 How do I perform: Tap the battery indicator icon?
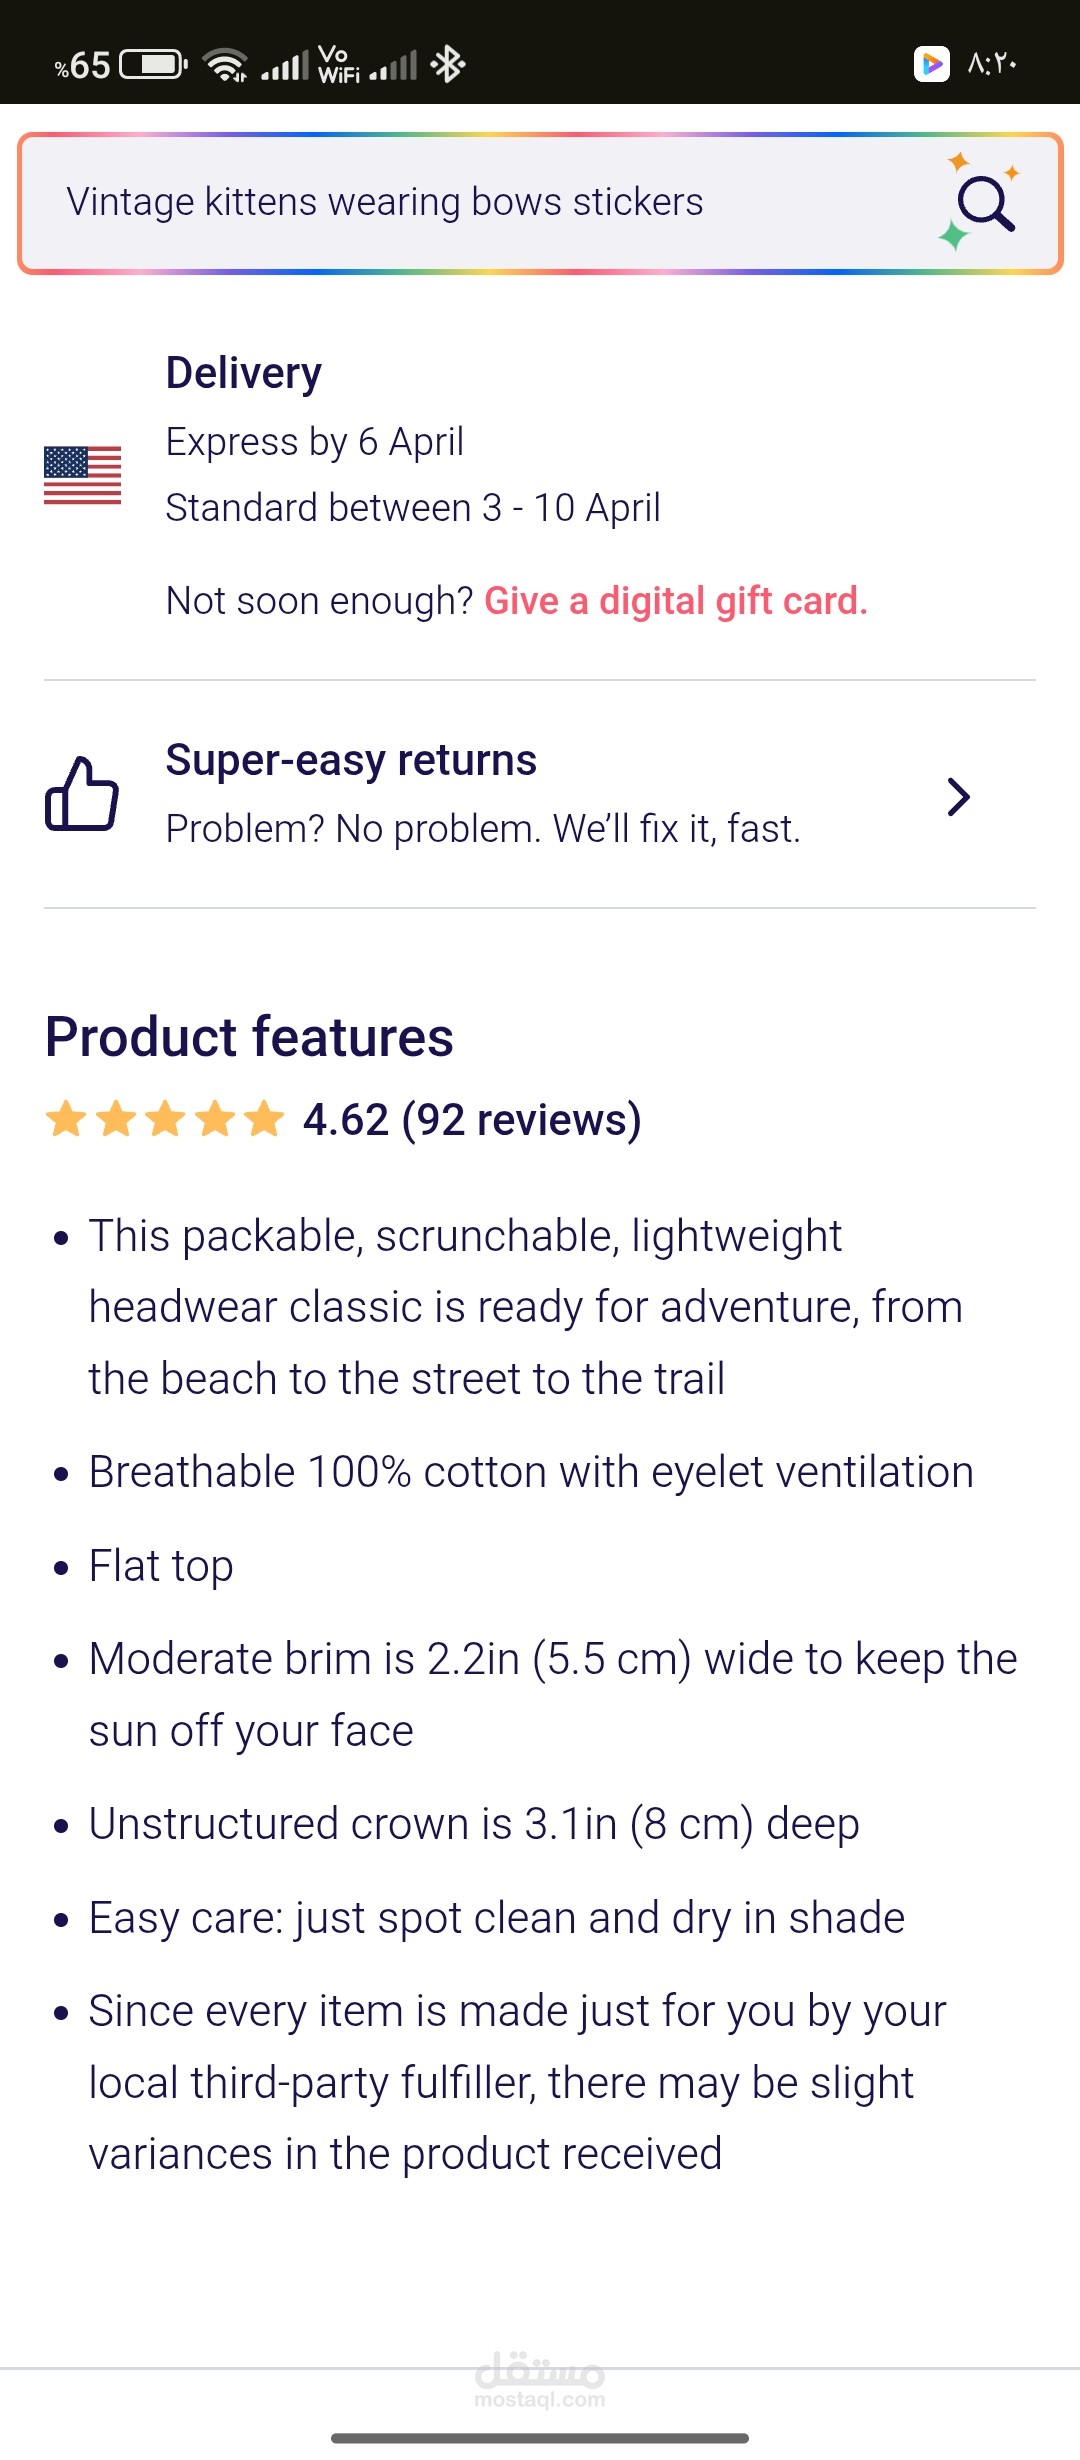click(153, 65)
